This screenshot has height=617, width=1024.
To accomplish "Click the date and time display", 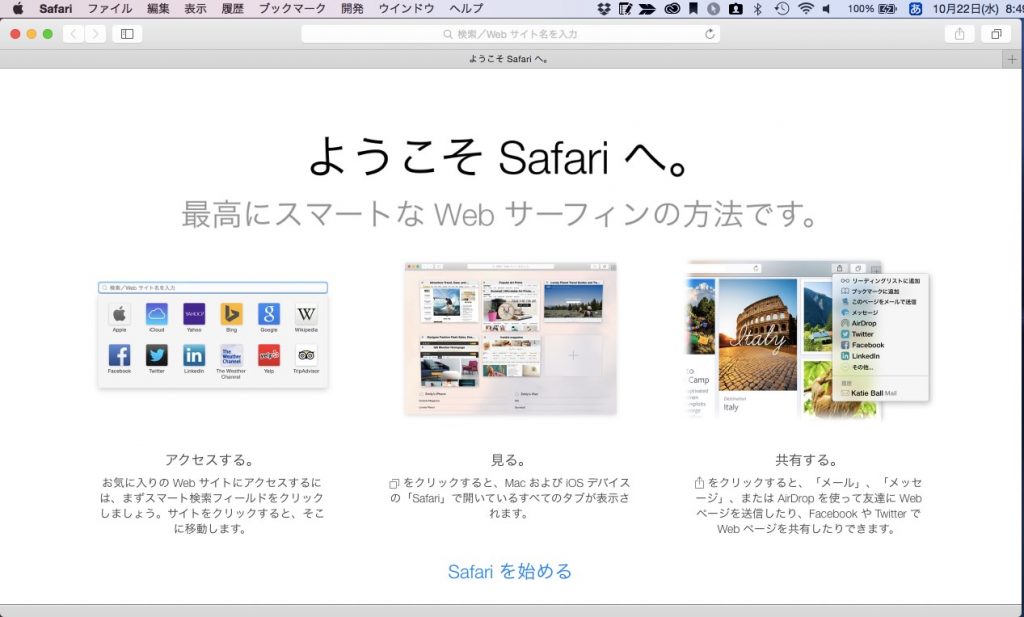I will [978, 8].
